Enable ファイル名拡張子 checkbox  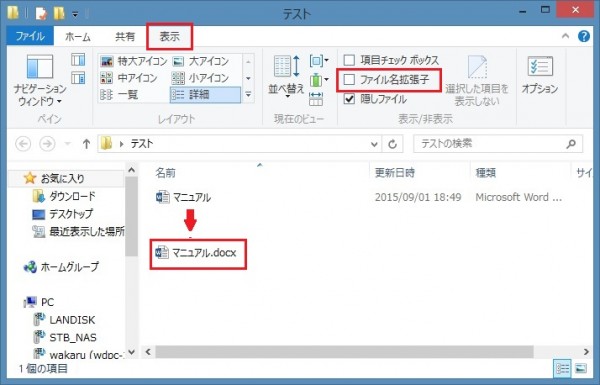[349, 80]
